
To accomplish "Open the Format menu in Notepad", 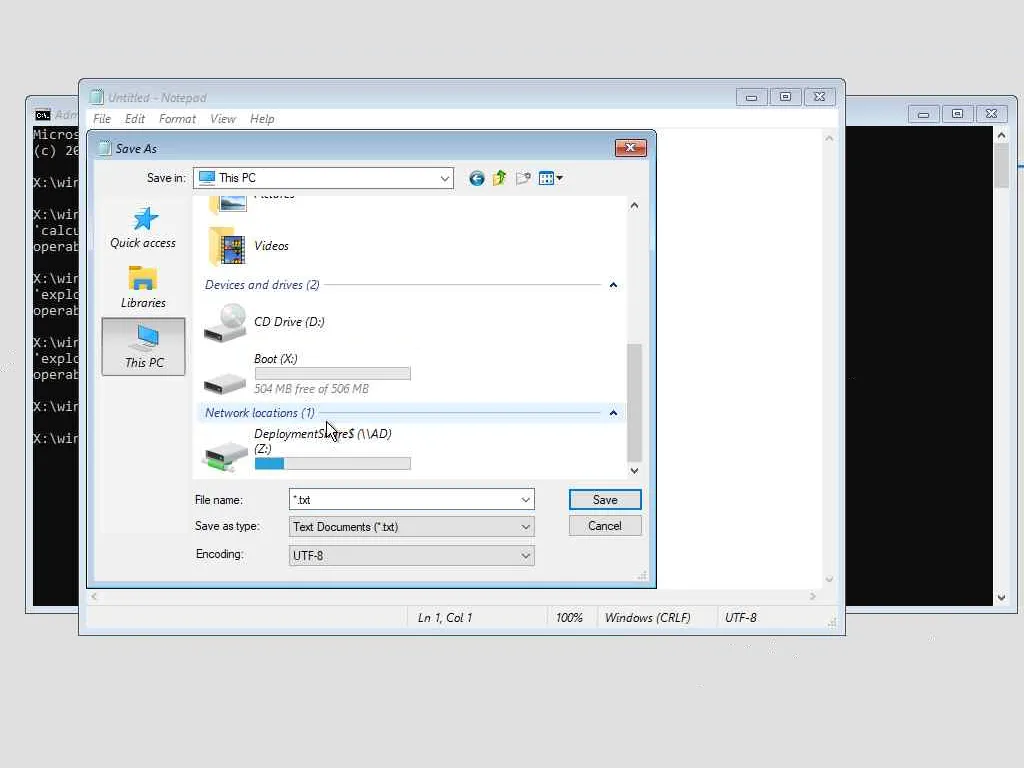I will tap(177, 119).
